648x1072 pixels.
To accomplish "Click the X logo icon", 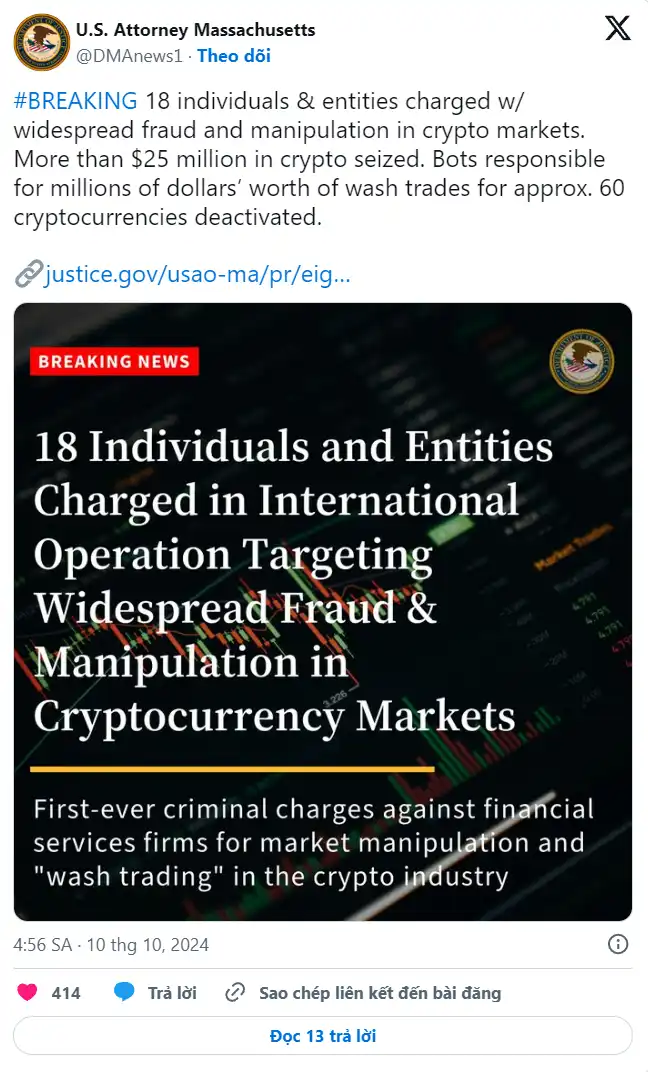I will [x=618, y=30].
